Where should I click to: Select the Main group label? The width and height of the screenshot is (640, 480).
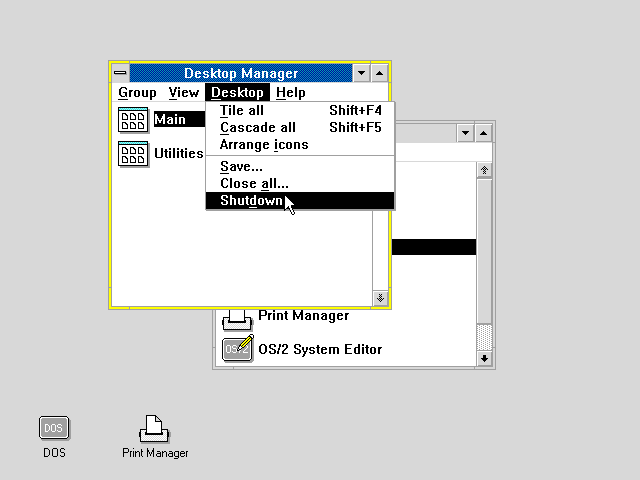point(170,119)
